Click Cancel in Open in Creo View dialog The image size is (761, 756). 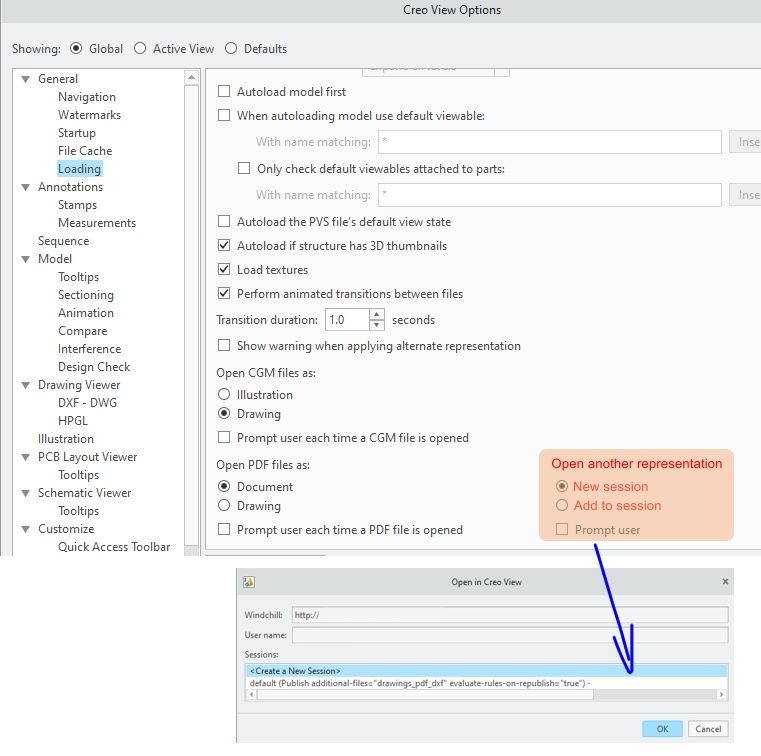(x=708, y=729)
